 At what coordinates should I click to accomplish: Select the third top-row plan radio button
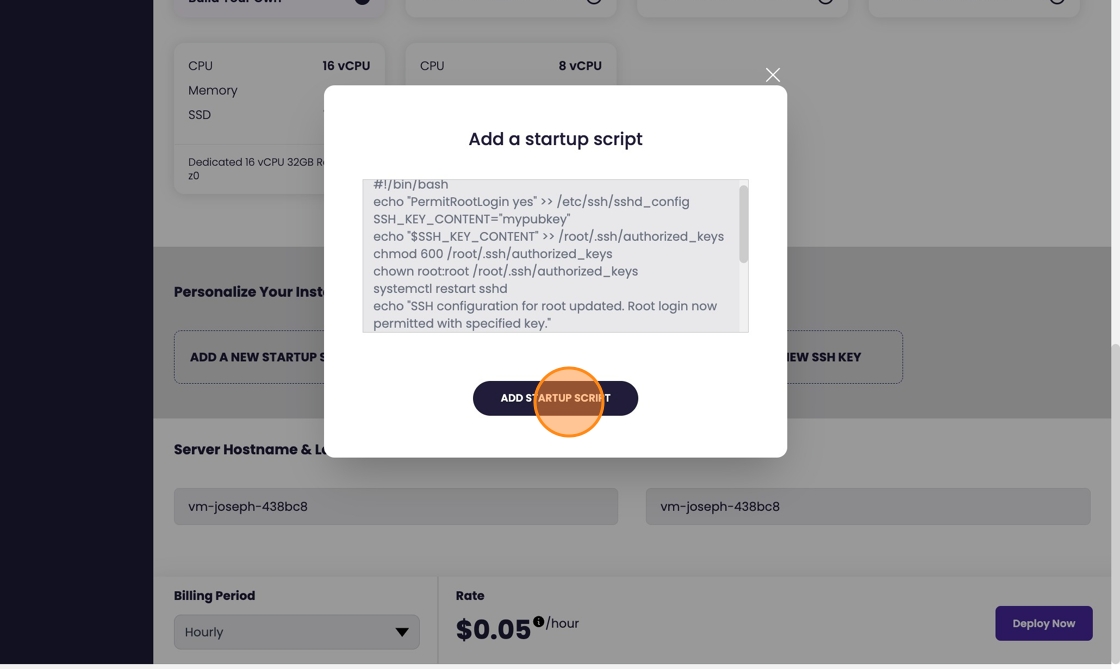(x=825, y=1)
